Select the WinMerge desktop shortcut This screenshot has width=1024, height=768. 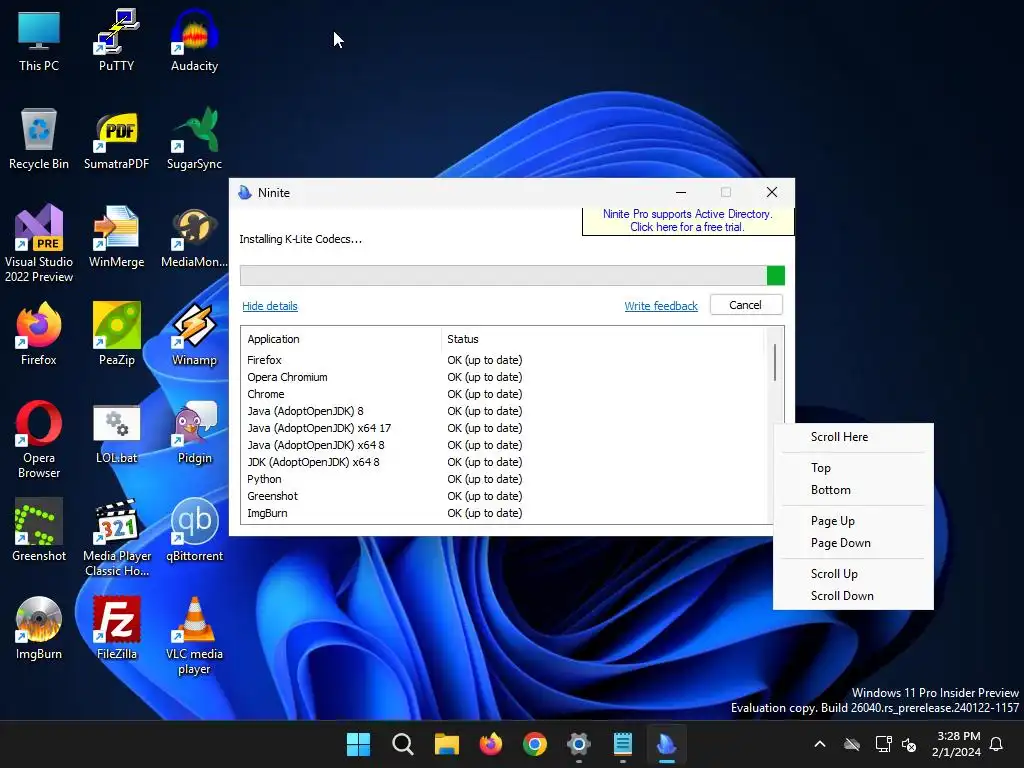click(116, 237)
